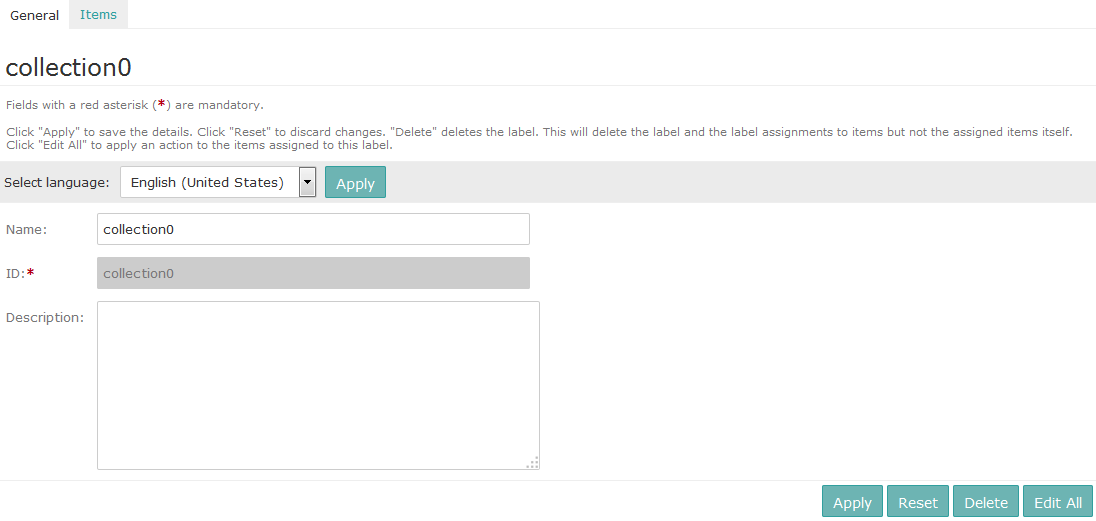
Task: Click the red asterisk in mandatory note
Action: 161,104
